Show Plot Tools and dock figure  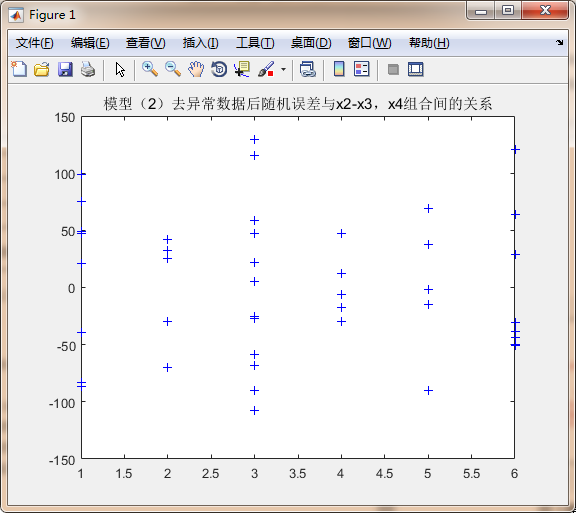tap(416, 69)
